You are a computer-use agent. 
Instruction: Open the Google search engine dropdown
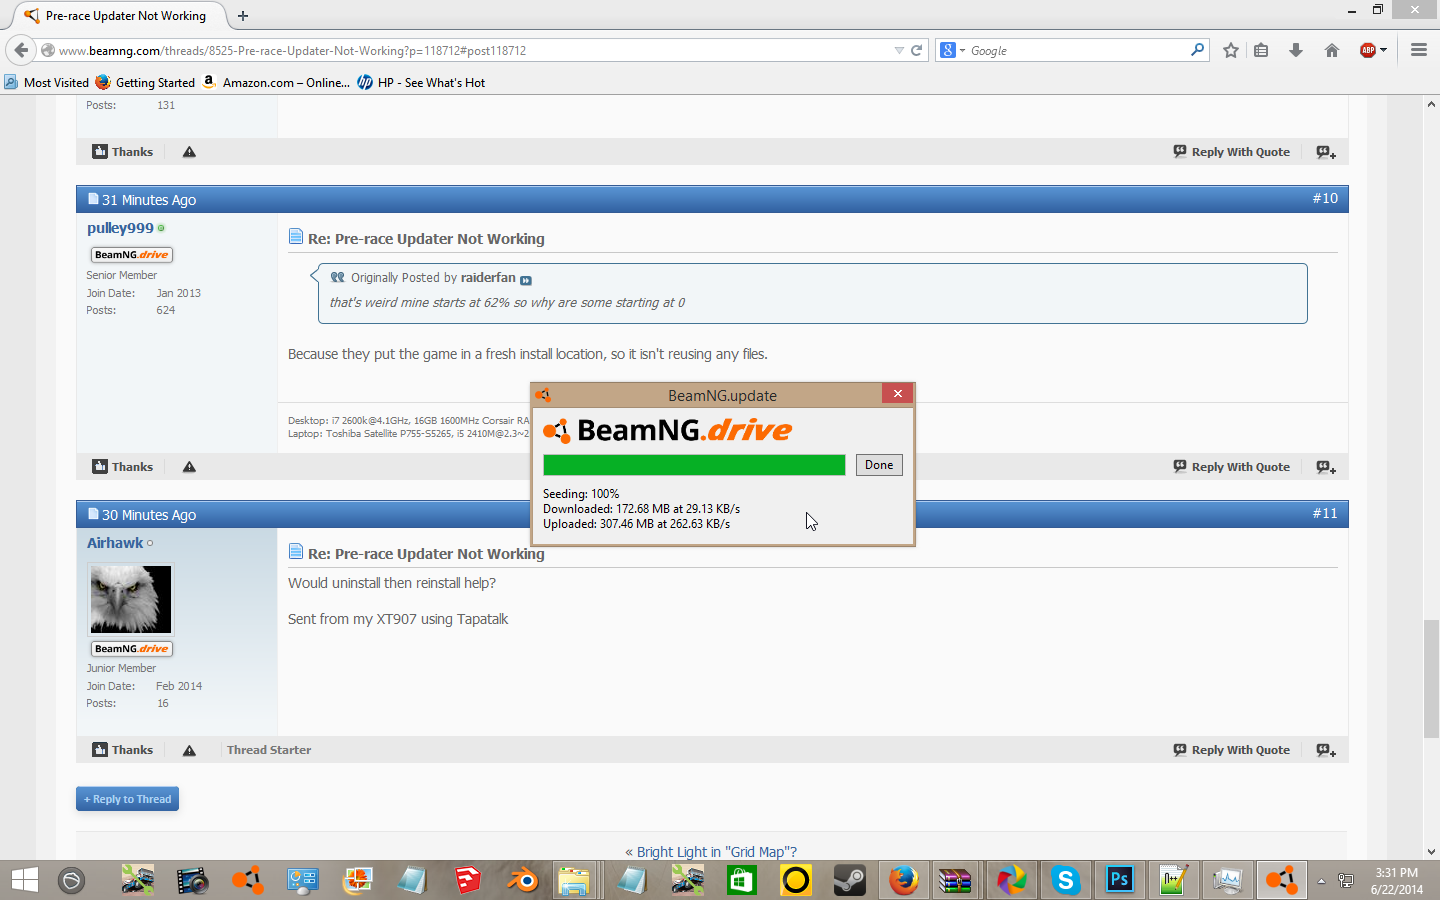click(x=952, y=50)
